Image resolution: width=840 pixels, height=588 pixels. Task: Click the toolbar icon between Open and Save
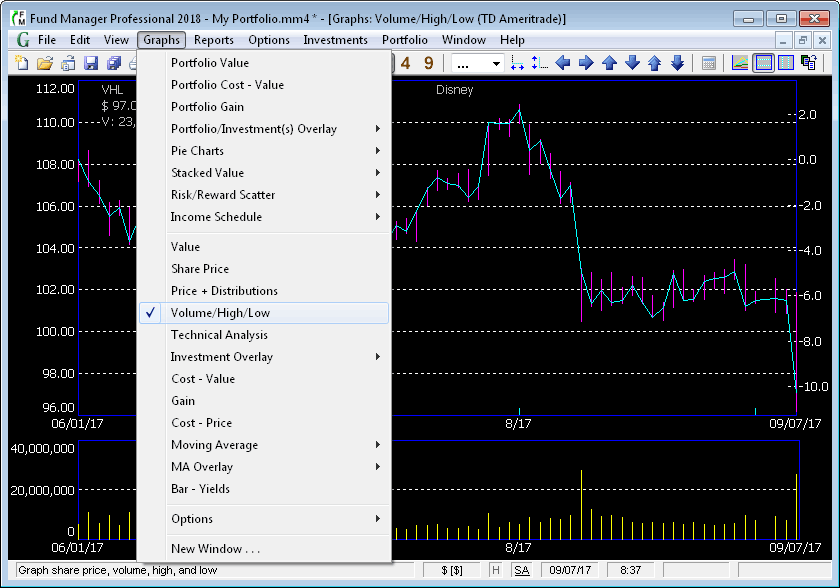(x=68, y=63)
